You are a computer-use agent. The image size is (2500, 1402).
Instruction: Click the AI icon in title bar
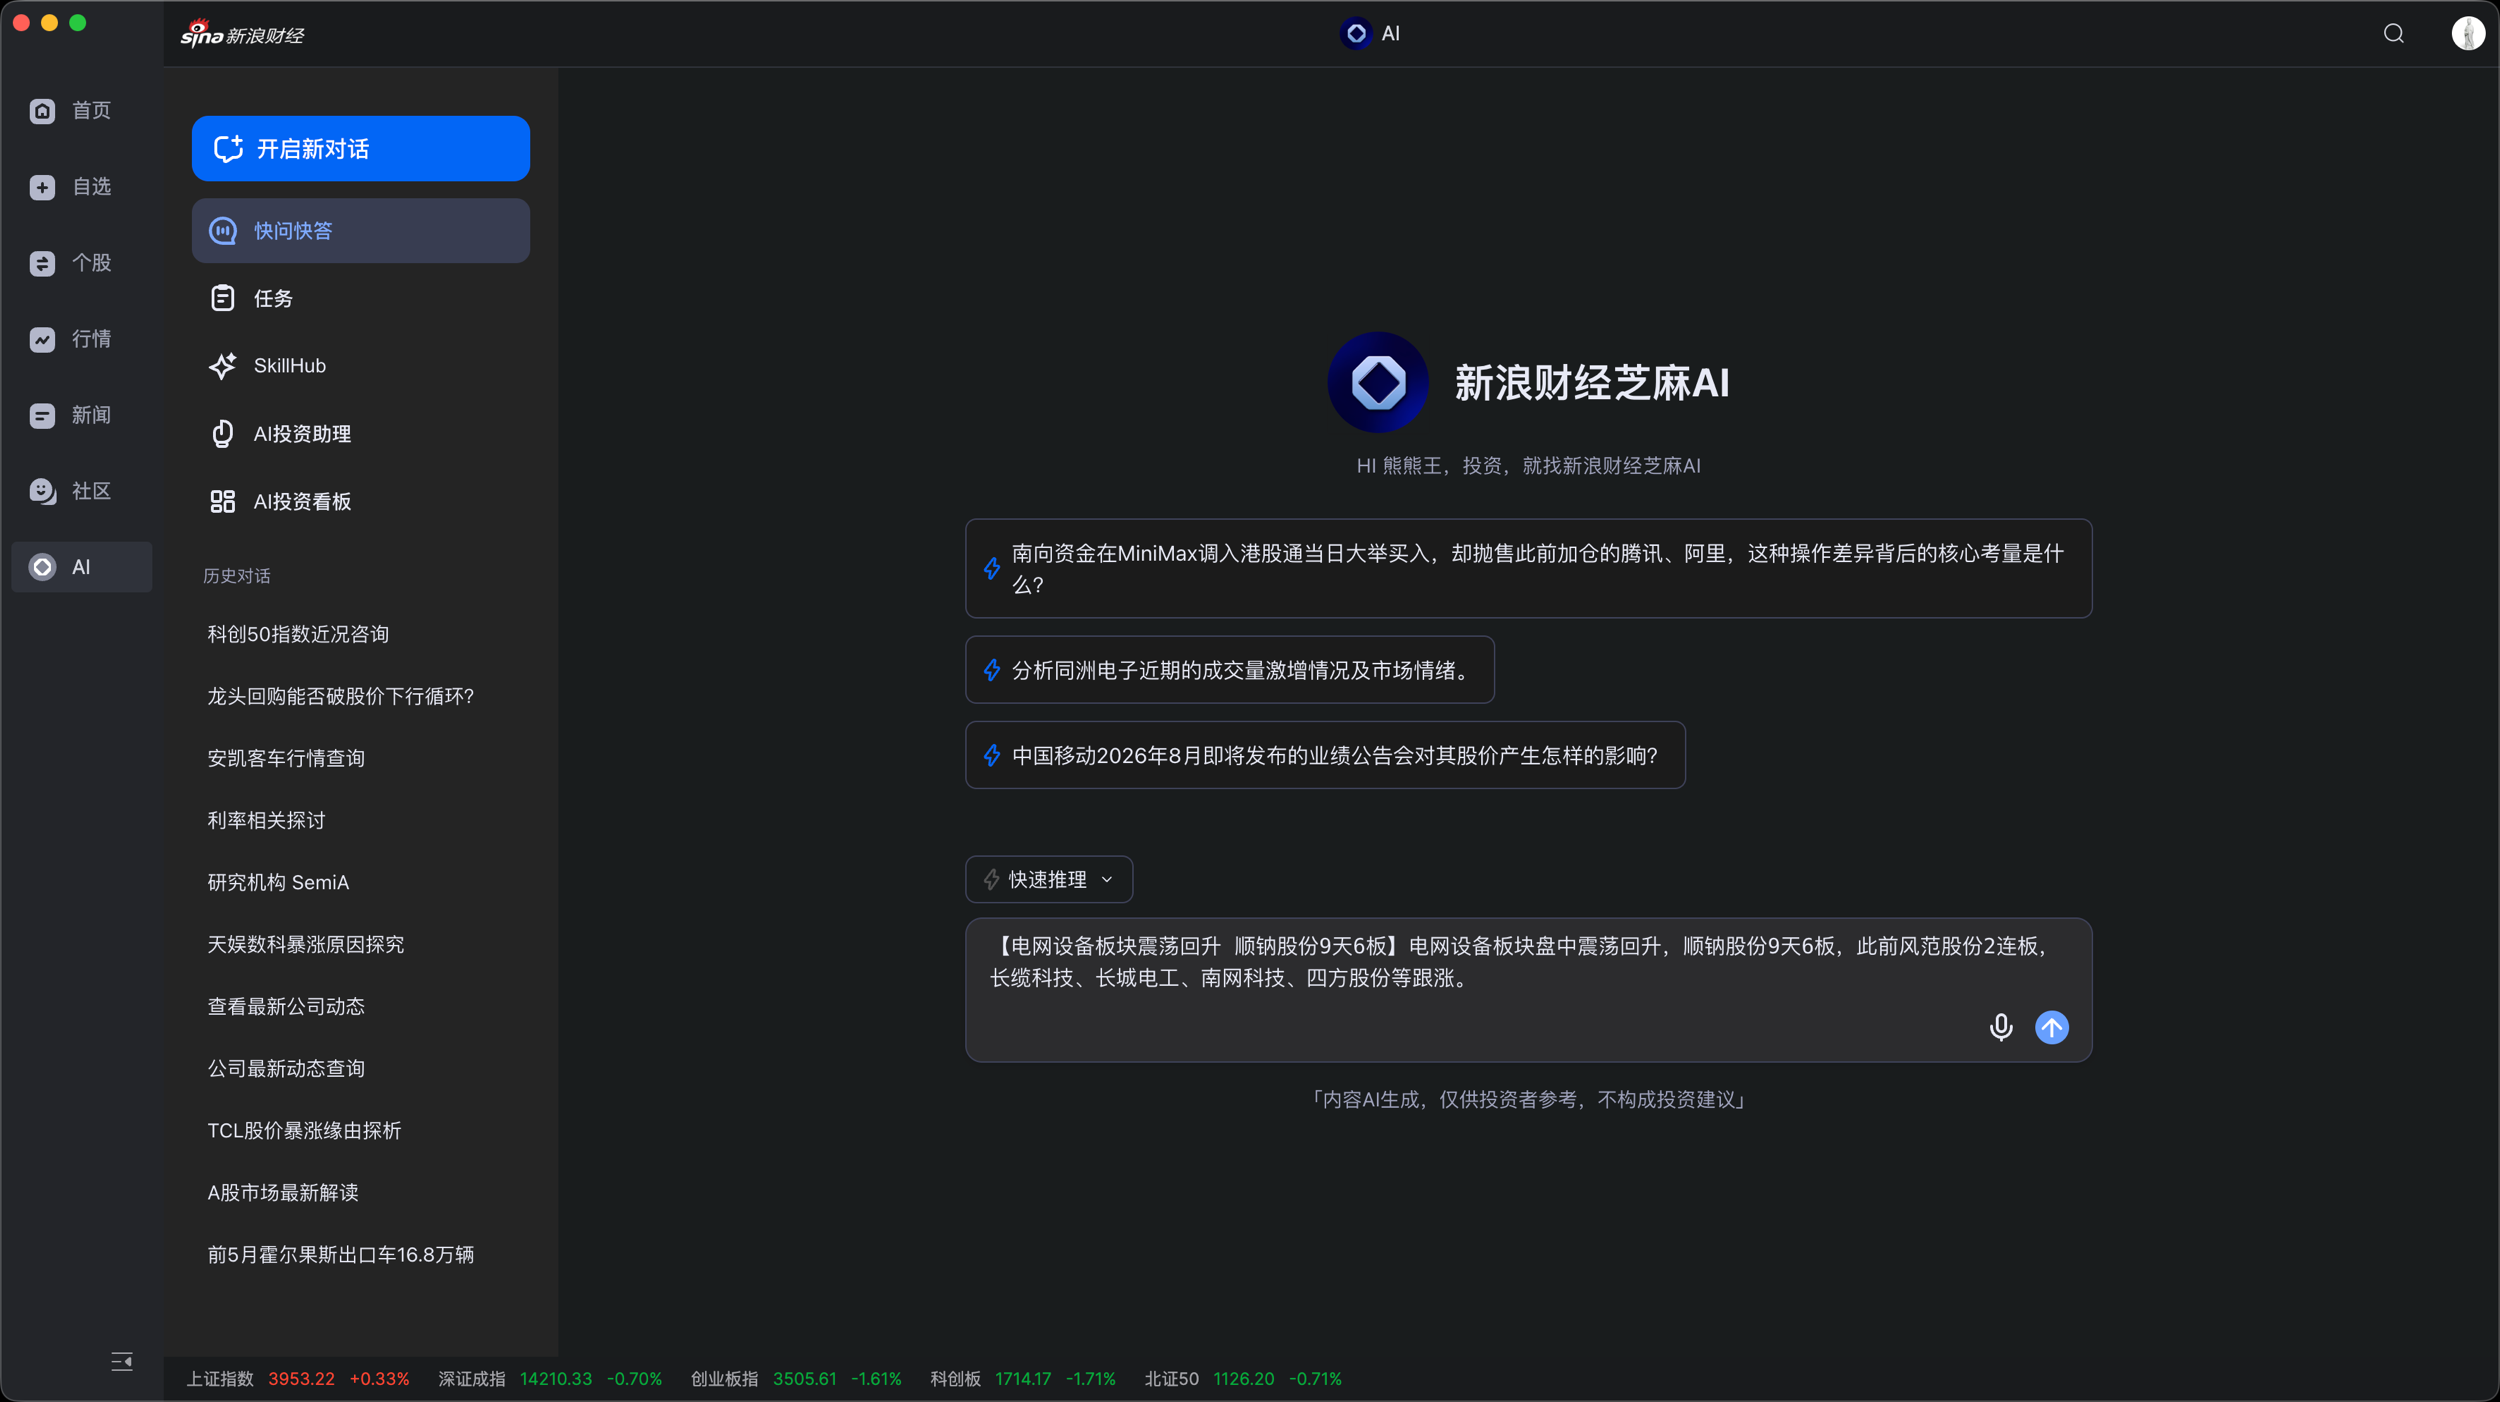click(1356, 34)
